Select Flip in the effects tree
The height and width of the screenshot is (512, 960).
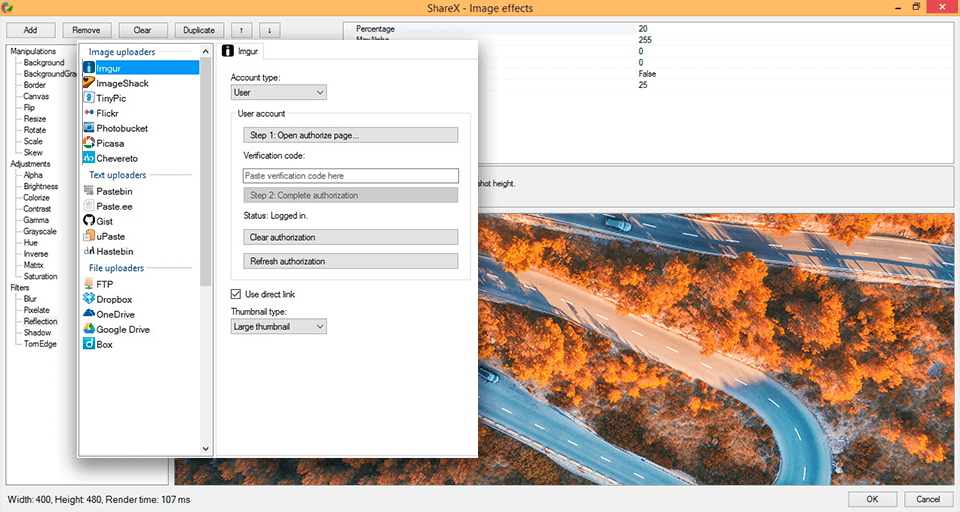tap(29, 107)
